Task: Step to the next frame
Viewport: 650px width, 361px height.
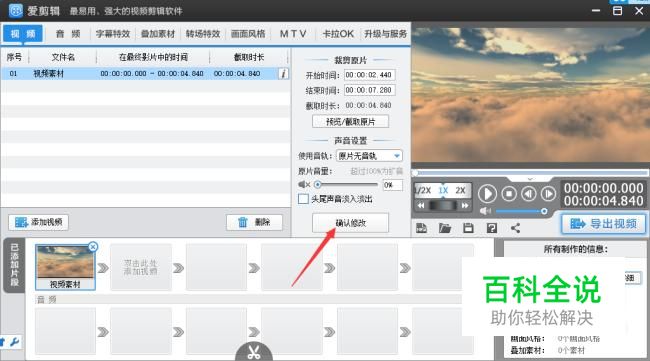Action: [548, 194]
